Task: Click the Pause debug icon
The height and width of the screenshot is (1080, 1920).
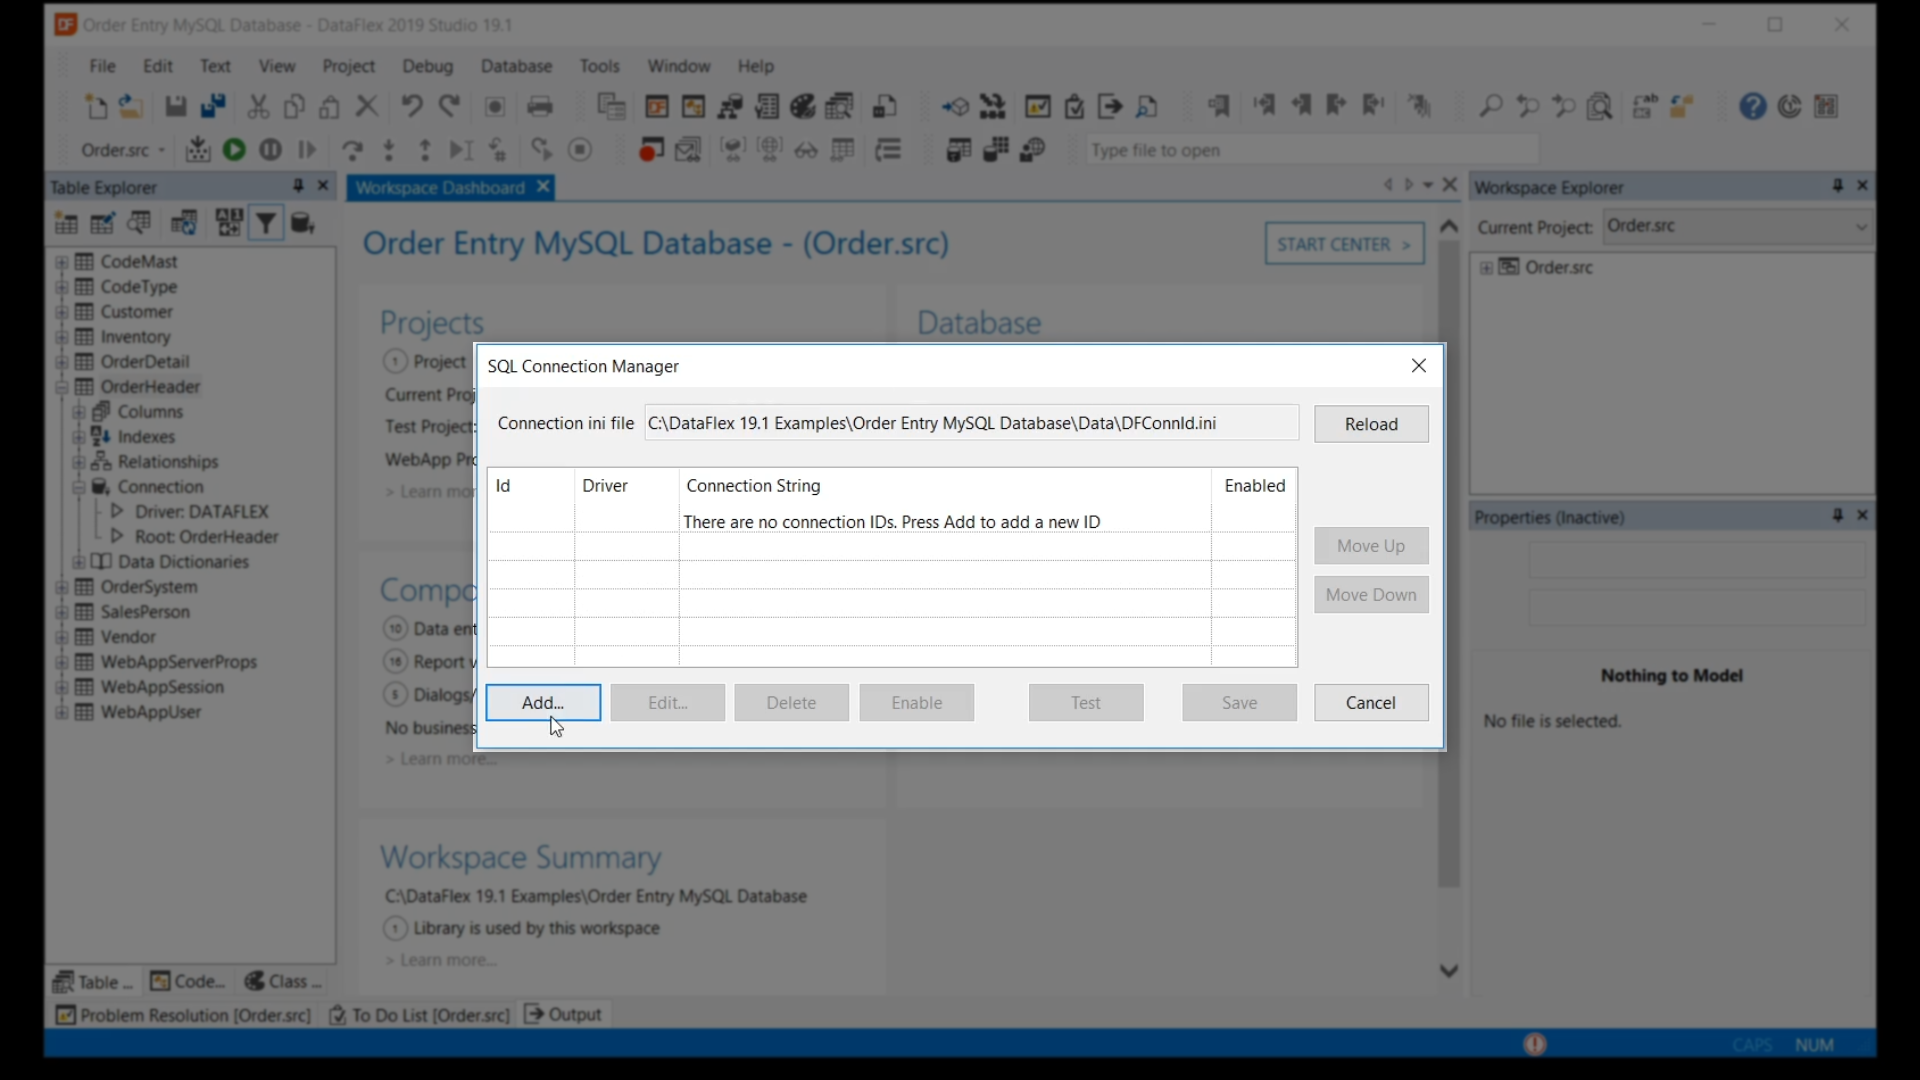Action: tap(270, 150)
